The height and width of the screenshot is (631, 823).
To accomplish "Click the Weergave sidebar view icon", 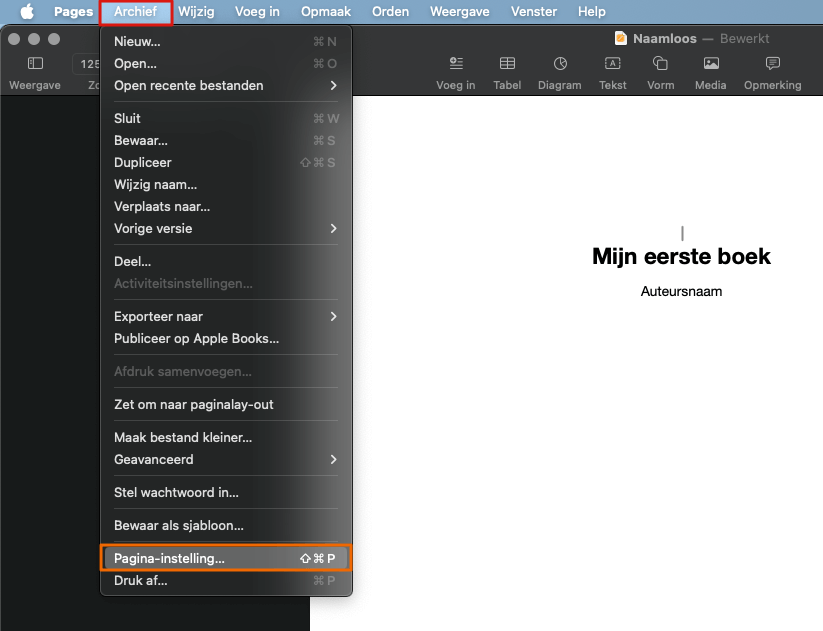I will tap(35, 64).
